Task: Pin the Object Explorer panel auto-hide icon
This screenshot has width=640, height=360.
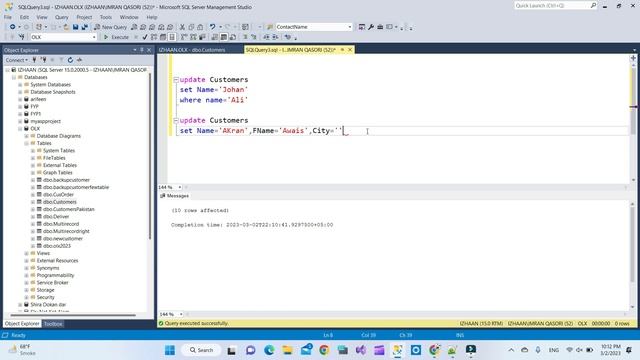Action: pos(142,50)
